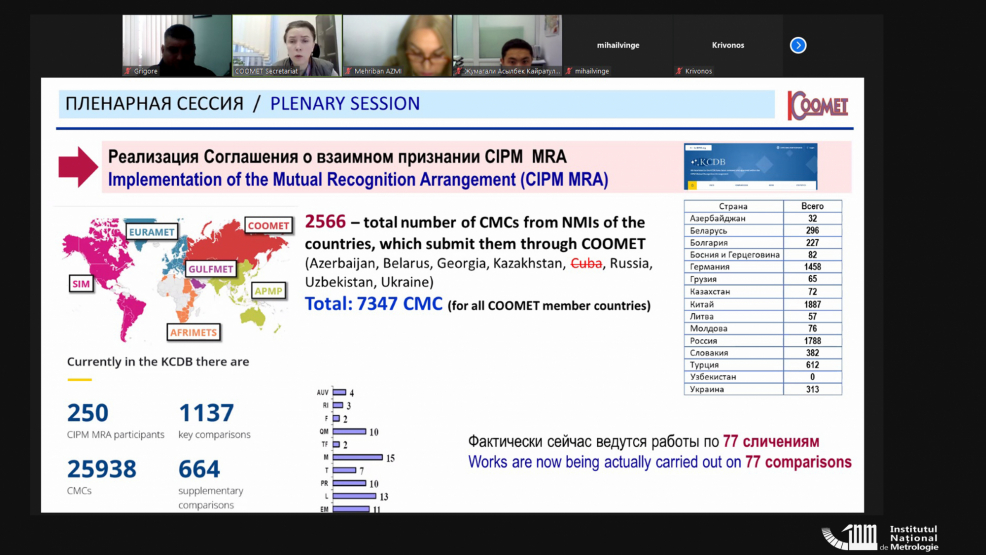The image size is (986, 555).
Task: Select the Mehriban AZMI video tile
Action: (x=397, y=45)
